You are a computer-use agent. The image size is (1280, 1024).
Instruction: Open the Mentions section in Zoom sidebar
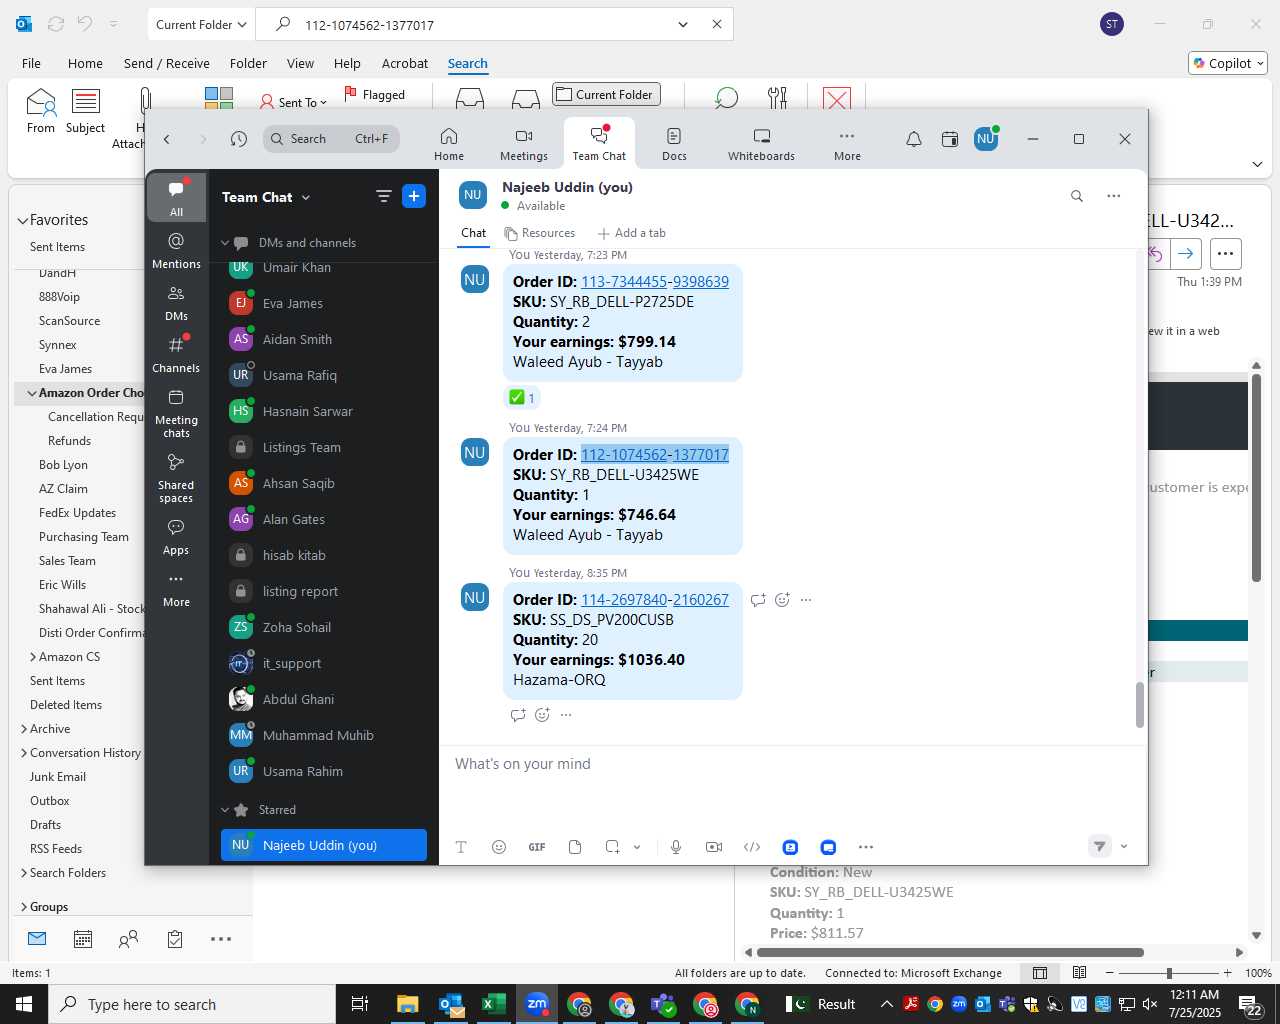176,250
